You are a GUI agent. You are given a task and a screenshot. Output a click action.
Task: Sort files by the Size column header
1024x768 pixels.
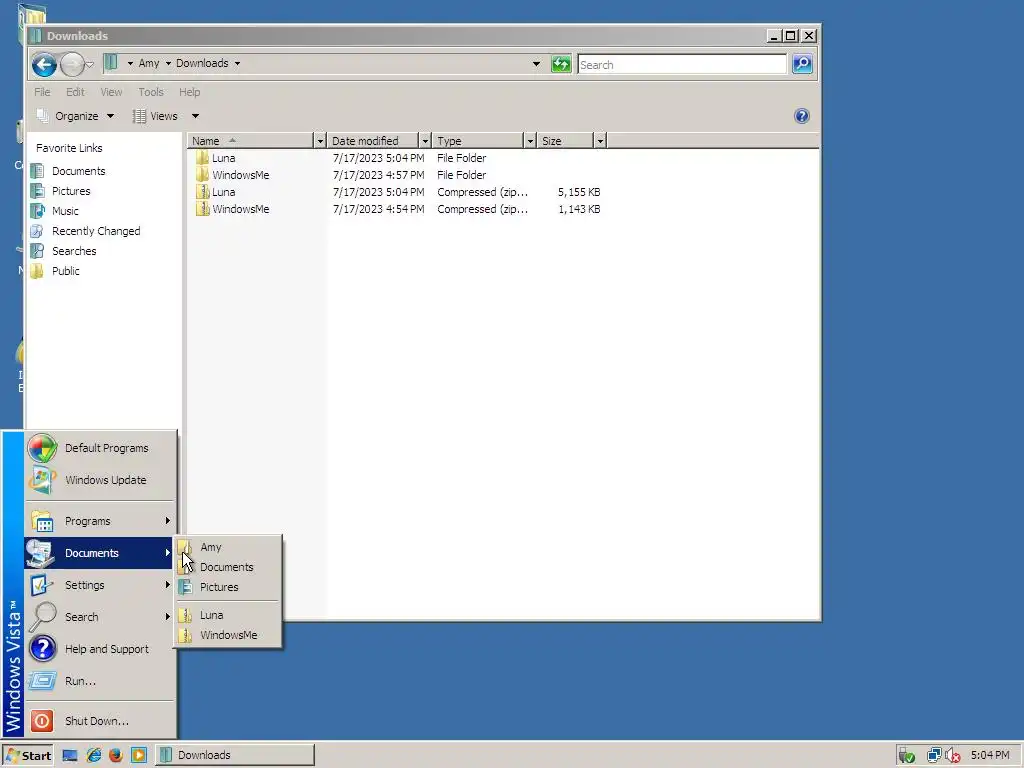(566, 141)
